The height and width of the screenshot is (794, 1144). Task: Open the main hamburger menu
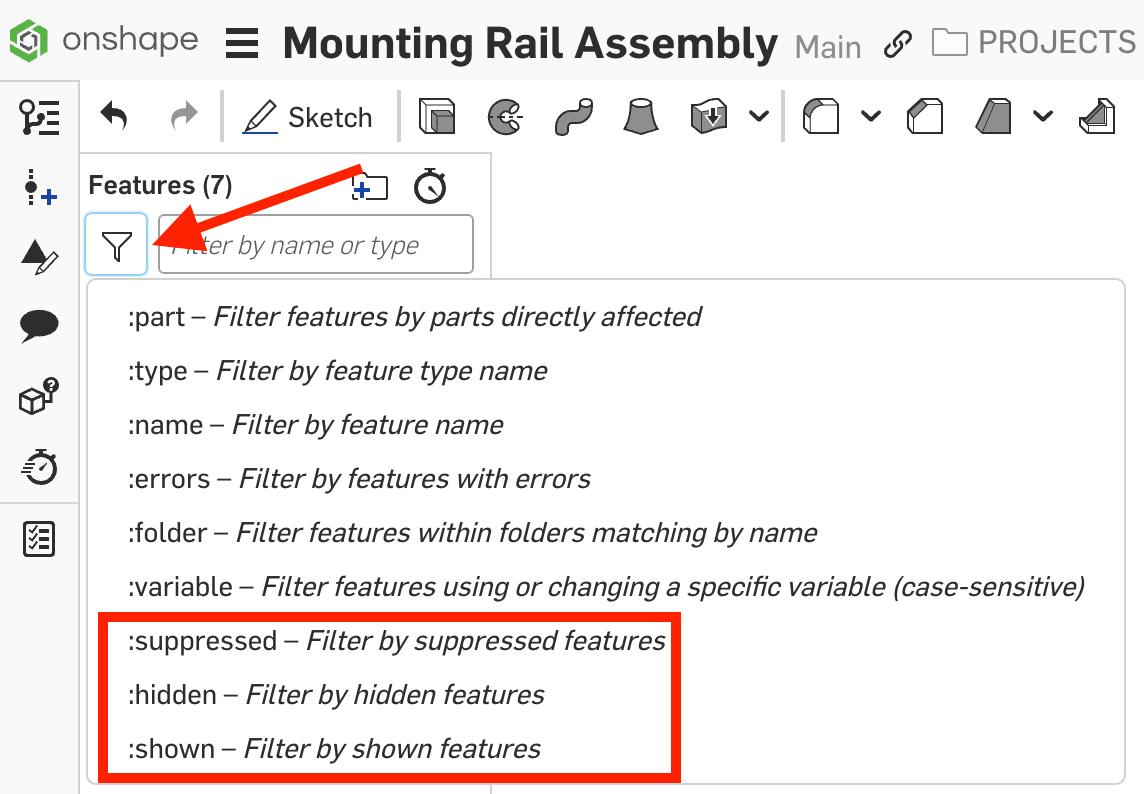pos(242,44)
